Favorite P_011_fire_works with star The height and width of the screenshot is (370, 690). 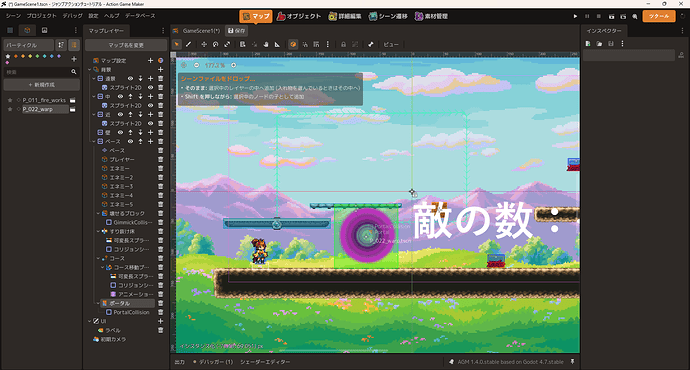[10, 100]
